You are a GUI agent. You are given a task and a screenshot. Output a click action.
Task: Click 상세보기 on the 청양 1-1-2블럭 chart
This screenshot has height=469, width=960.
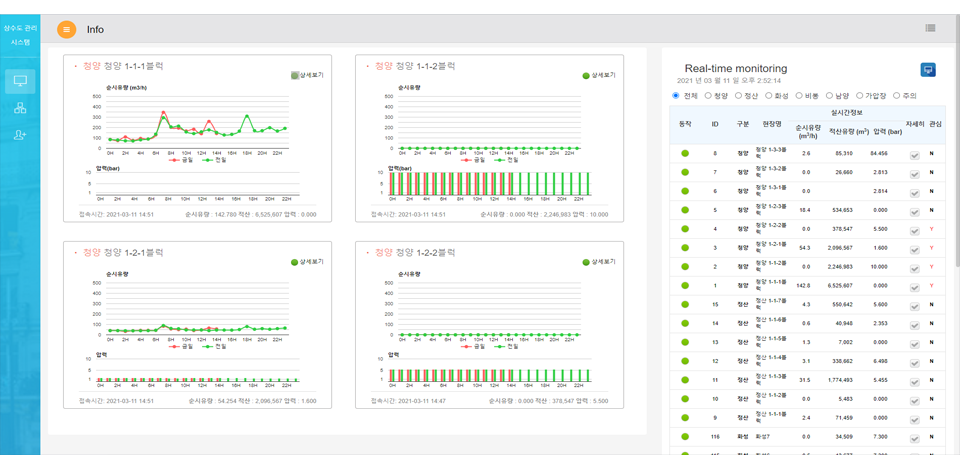pyautogui.click(x=598, y=75)
